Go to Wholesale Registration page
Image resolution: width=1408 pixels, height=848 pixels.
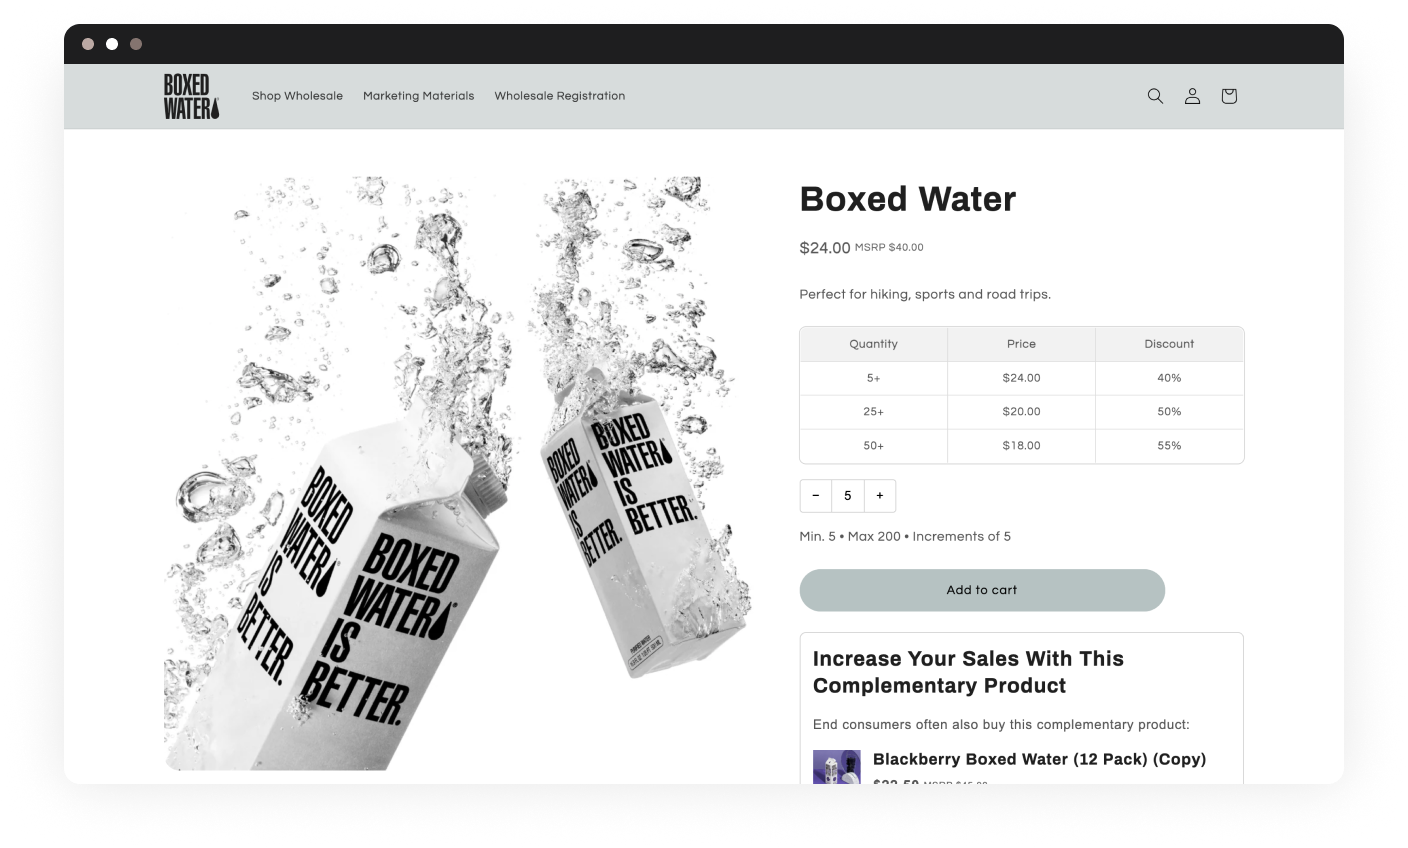[x=560, y=96]
